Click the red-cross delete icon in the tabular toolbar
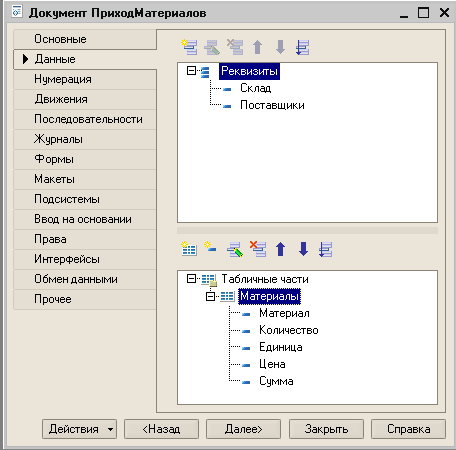Screen dimensions: 456x450 [x=258, y=249]
